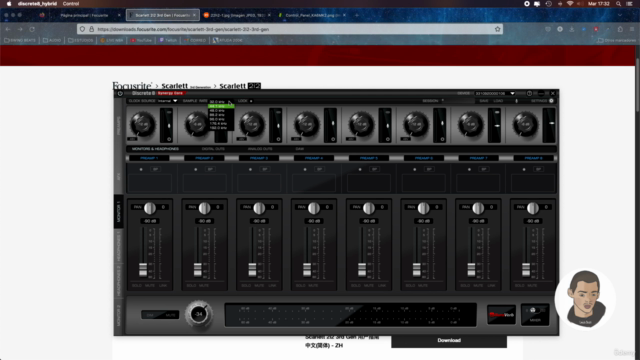Click the Preamp 1 channel pan knob

point(150,208)
